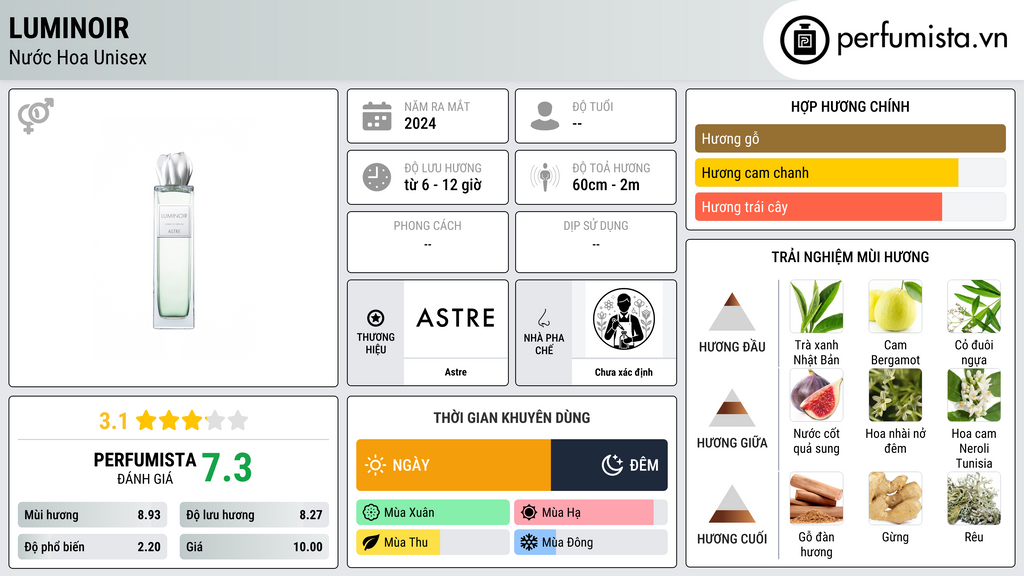Click the perfumer portrait icon
Image resolution: width=1024 pixels, height=576 pixels.
click(624, 319)
